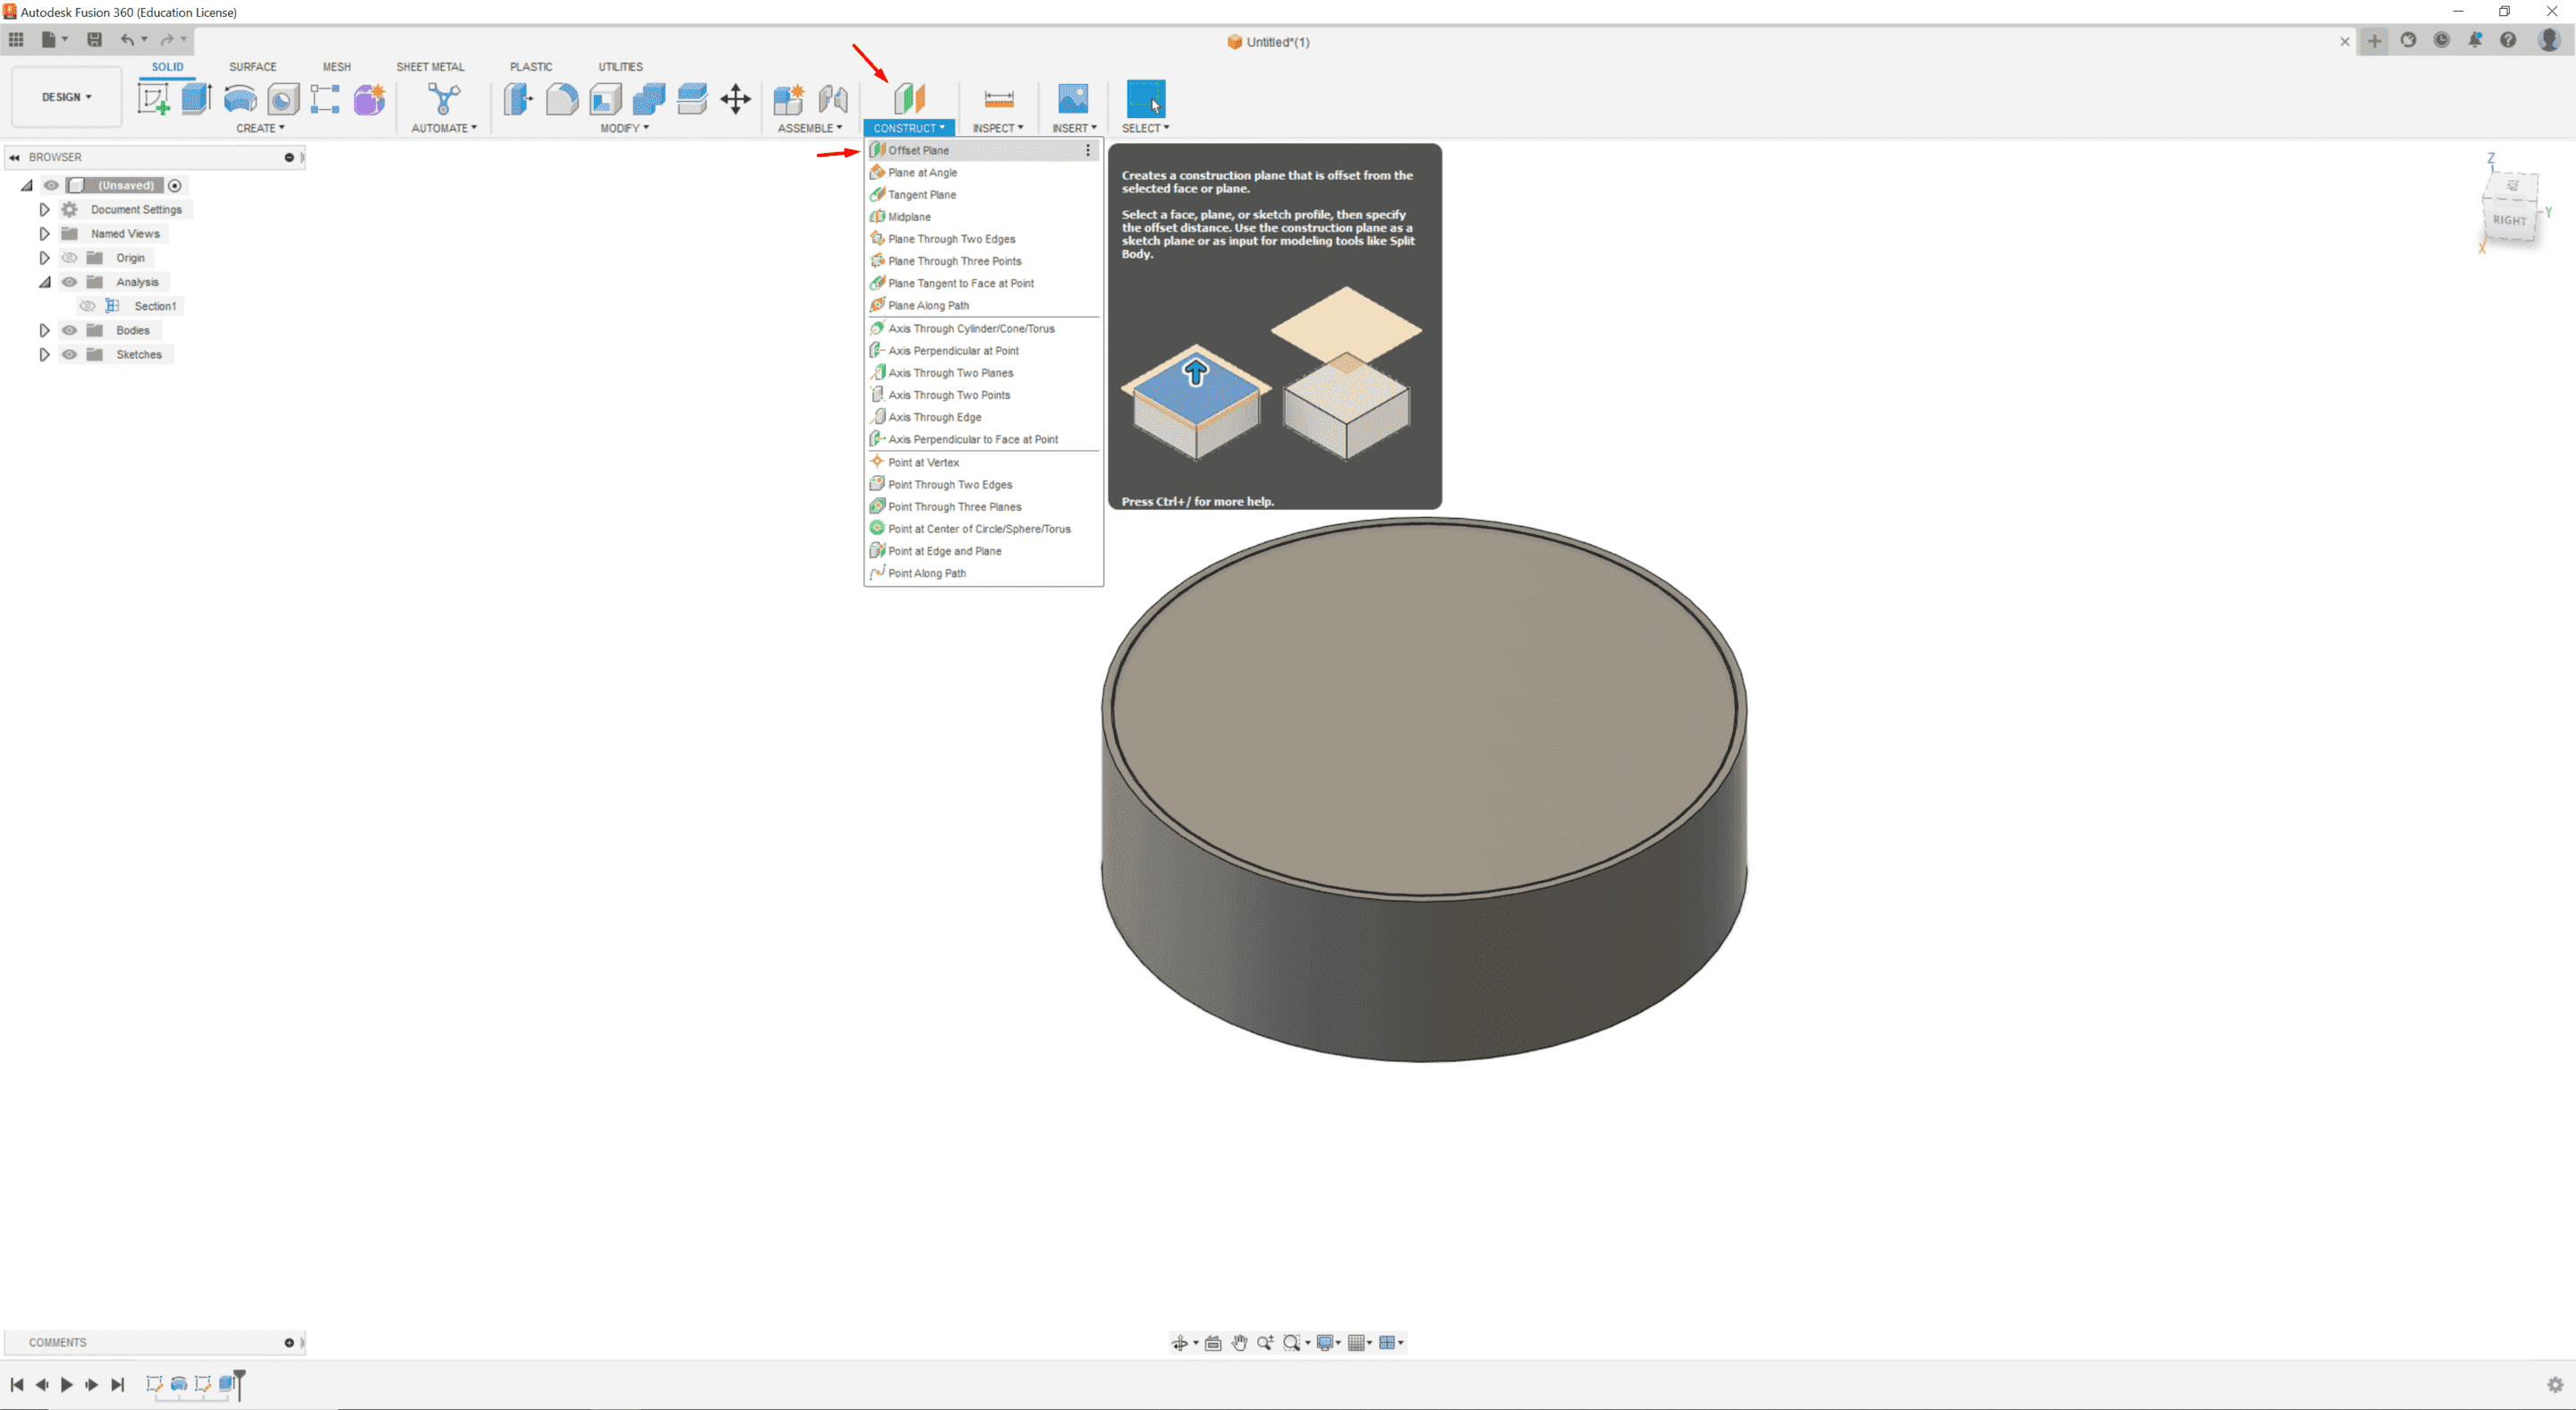Jump to timeline beginning
Viewport: 2576px width, 1410px height.
click(17, 1384)
